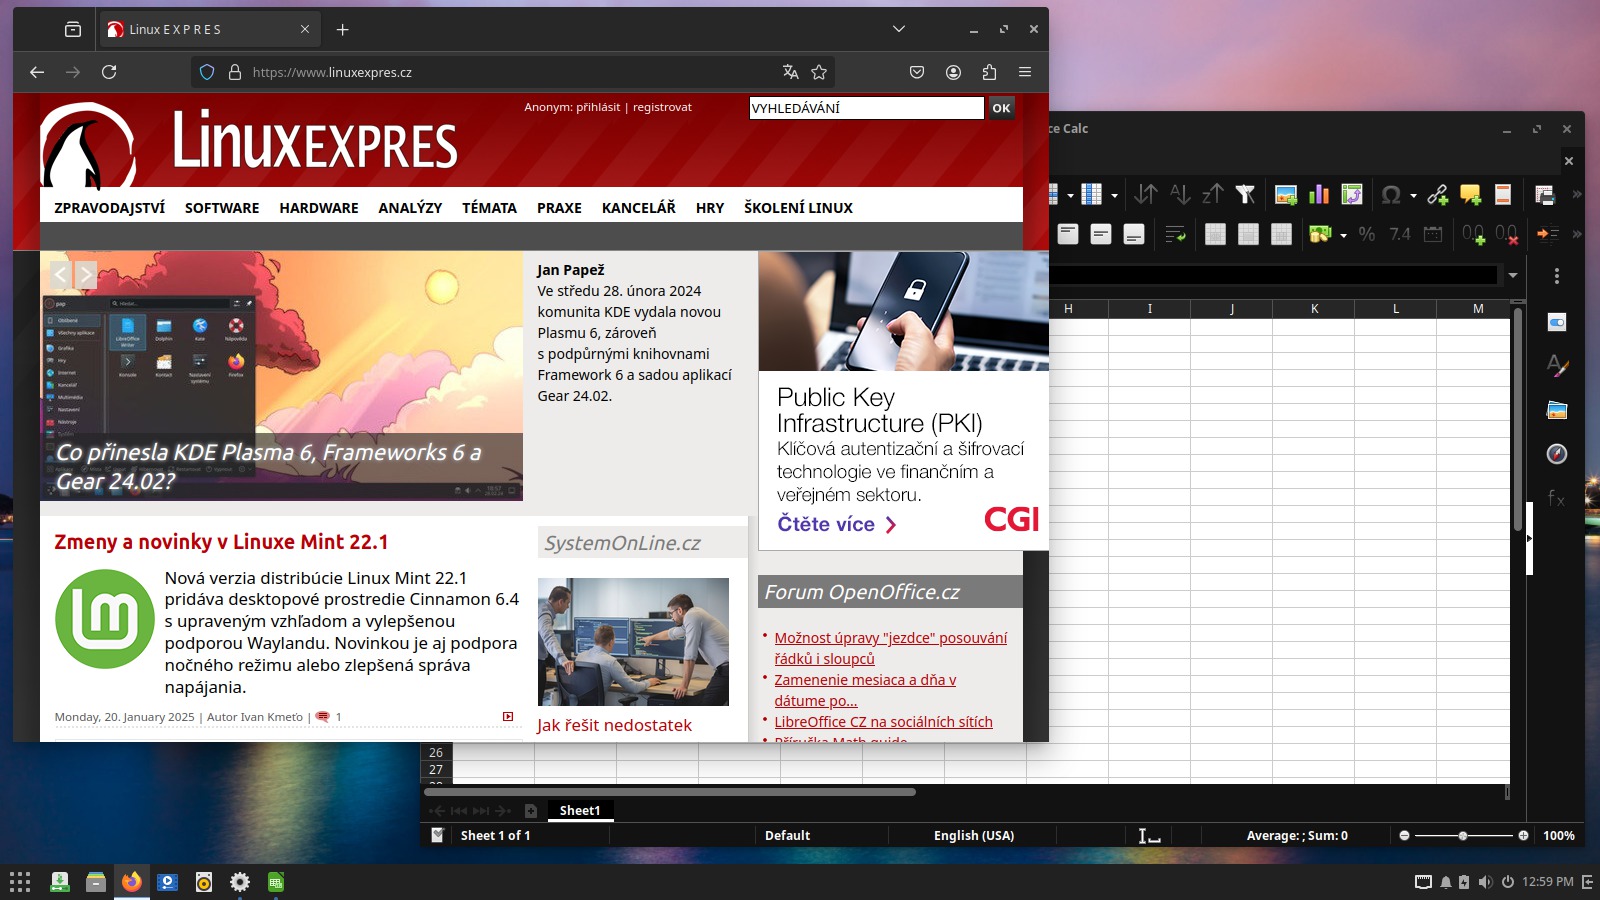This screenshot has height=900, width=1600.
Task: Click Insert Image icon in Calc toolbar
Action: 1286,195
